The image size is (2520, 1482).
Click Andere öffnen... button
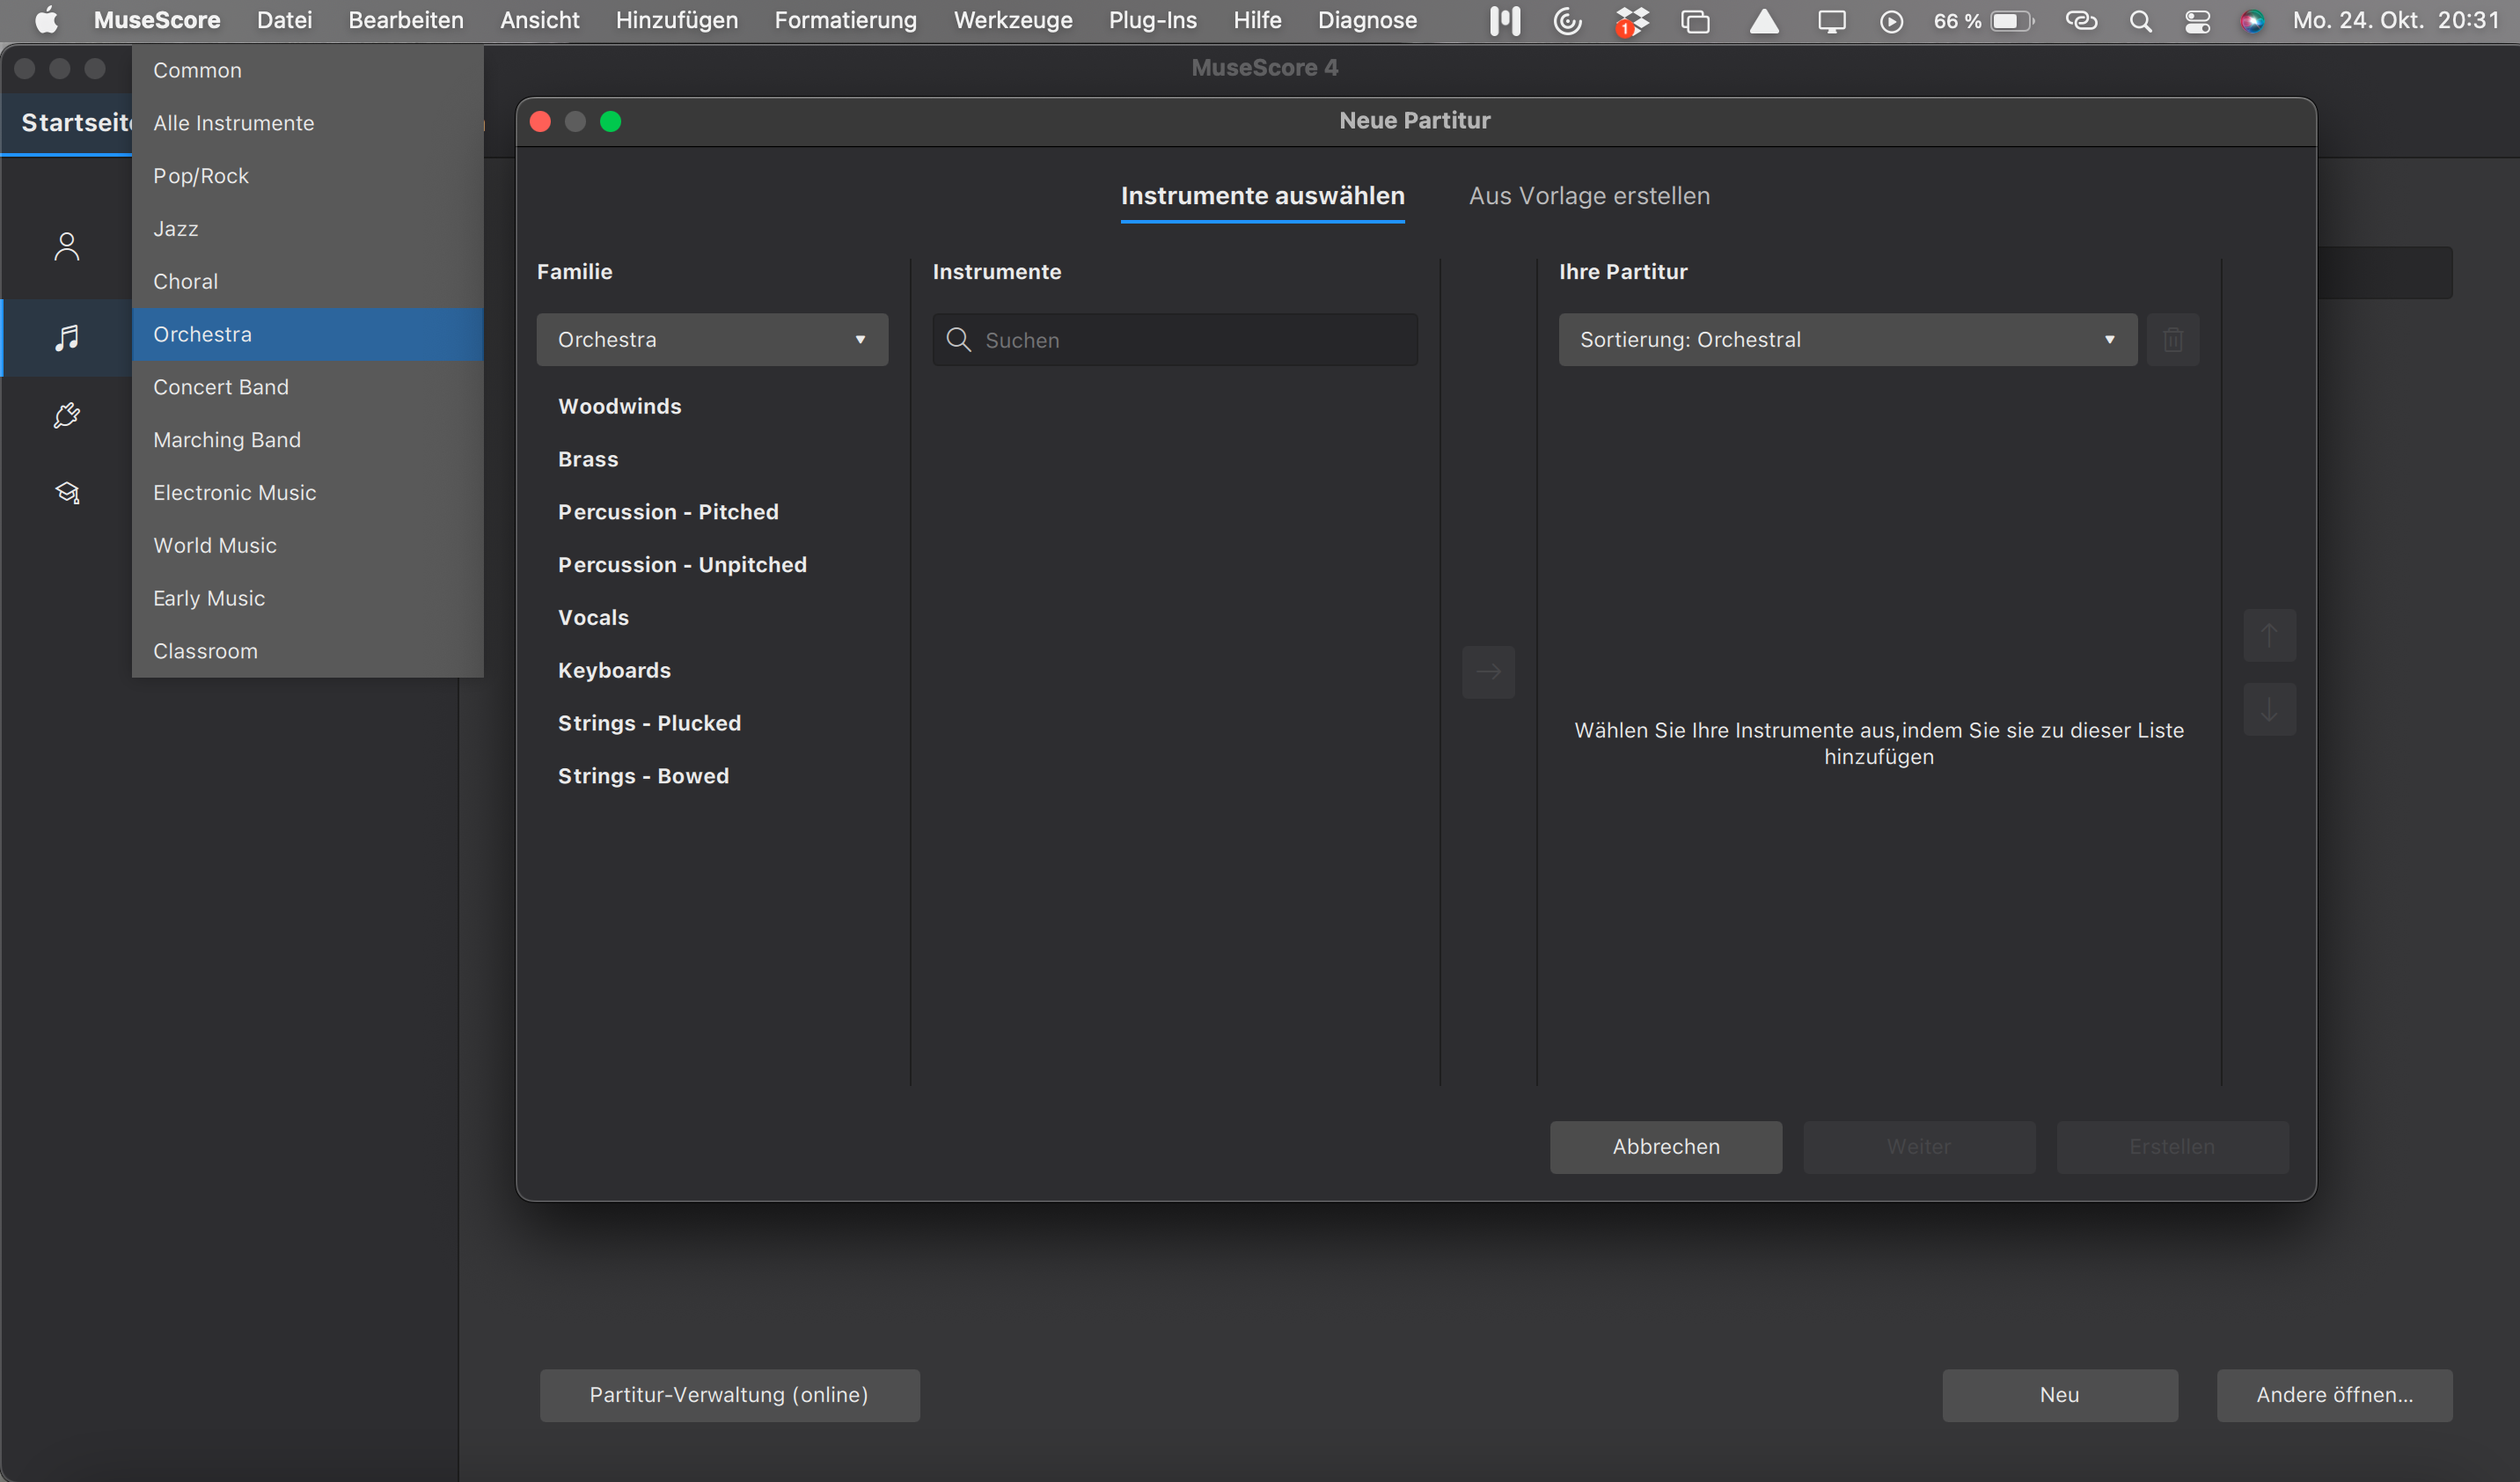point(2334,1395)
